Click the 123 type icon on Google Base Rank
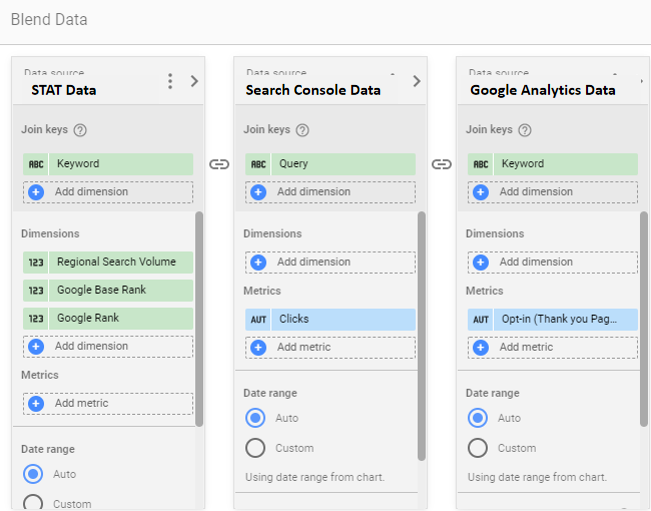The width and height of the screenshot is (651, 511). pyautogui.click(x=36, y=290)
